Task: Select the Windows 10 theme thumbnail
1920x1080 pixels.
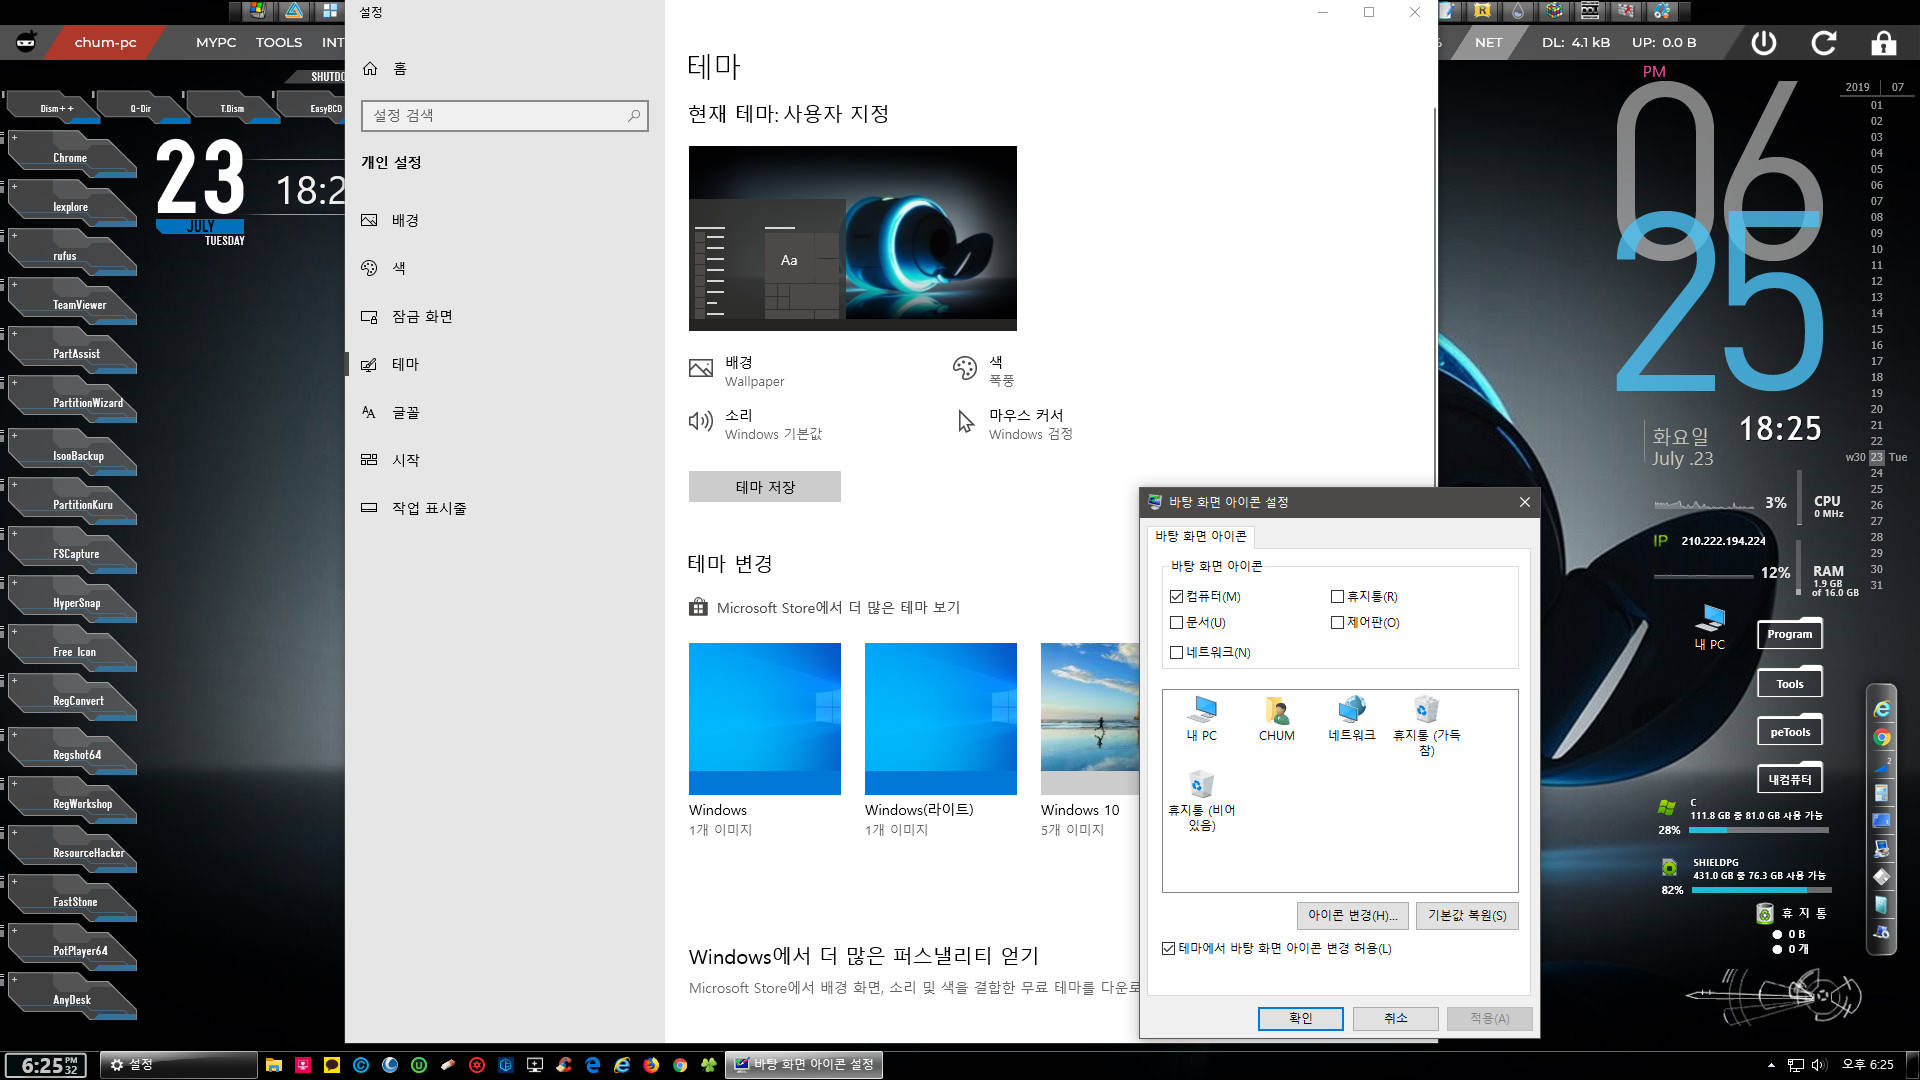Action: 1090,719
